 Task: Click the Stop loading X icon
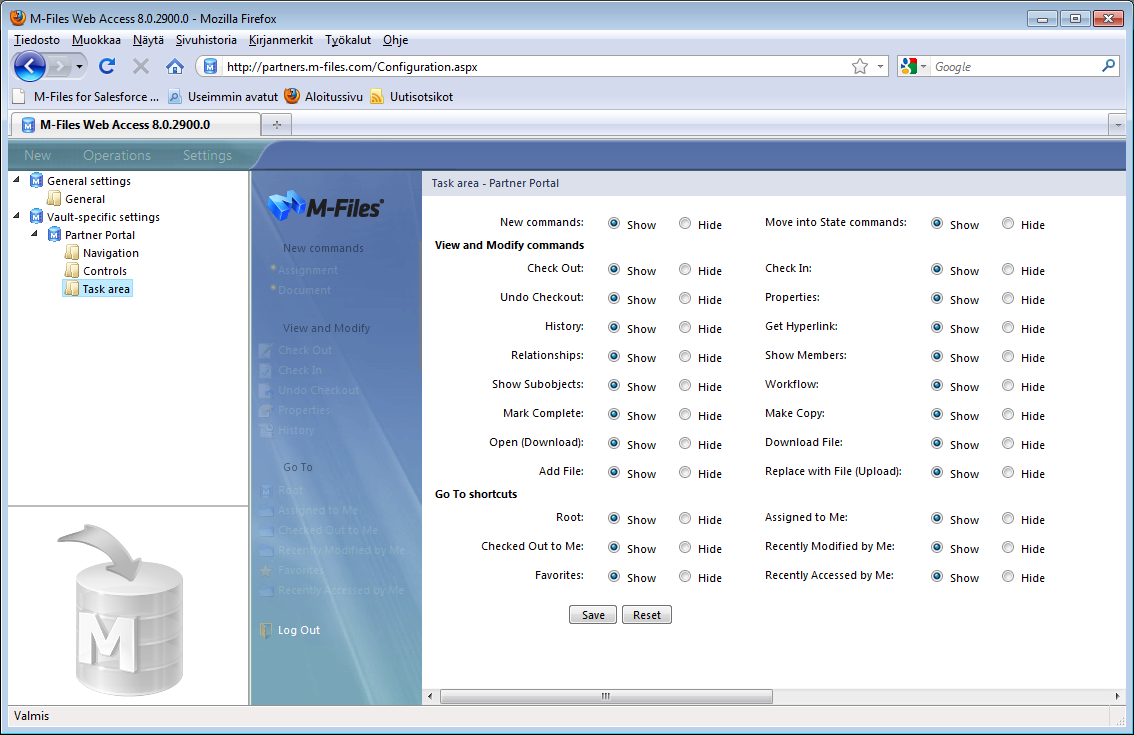point(141,67)
